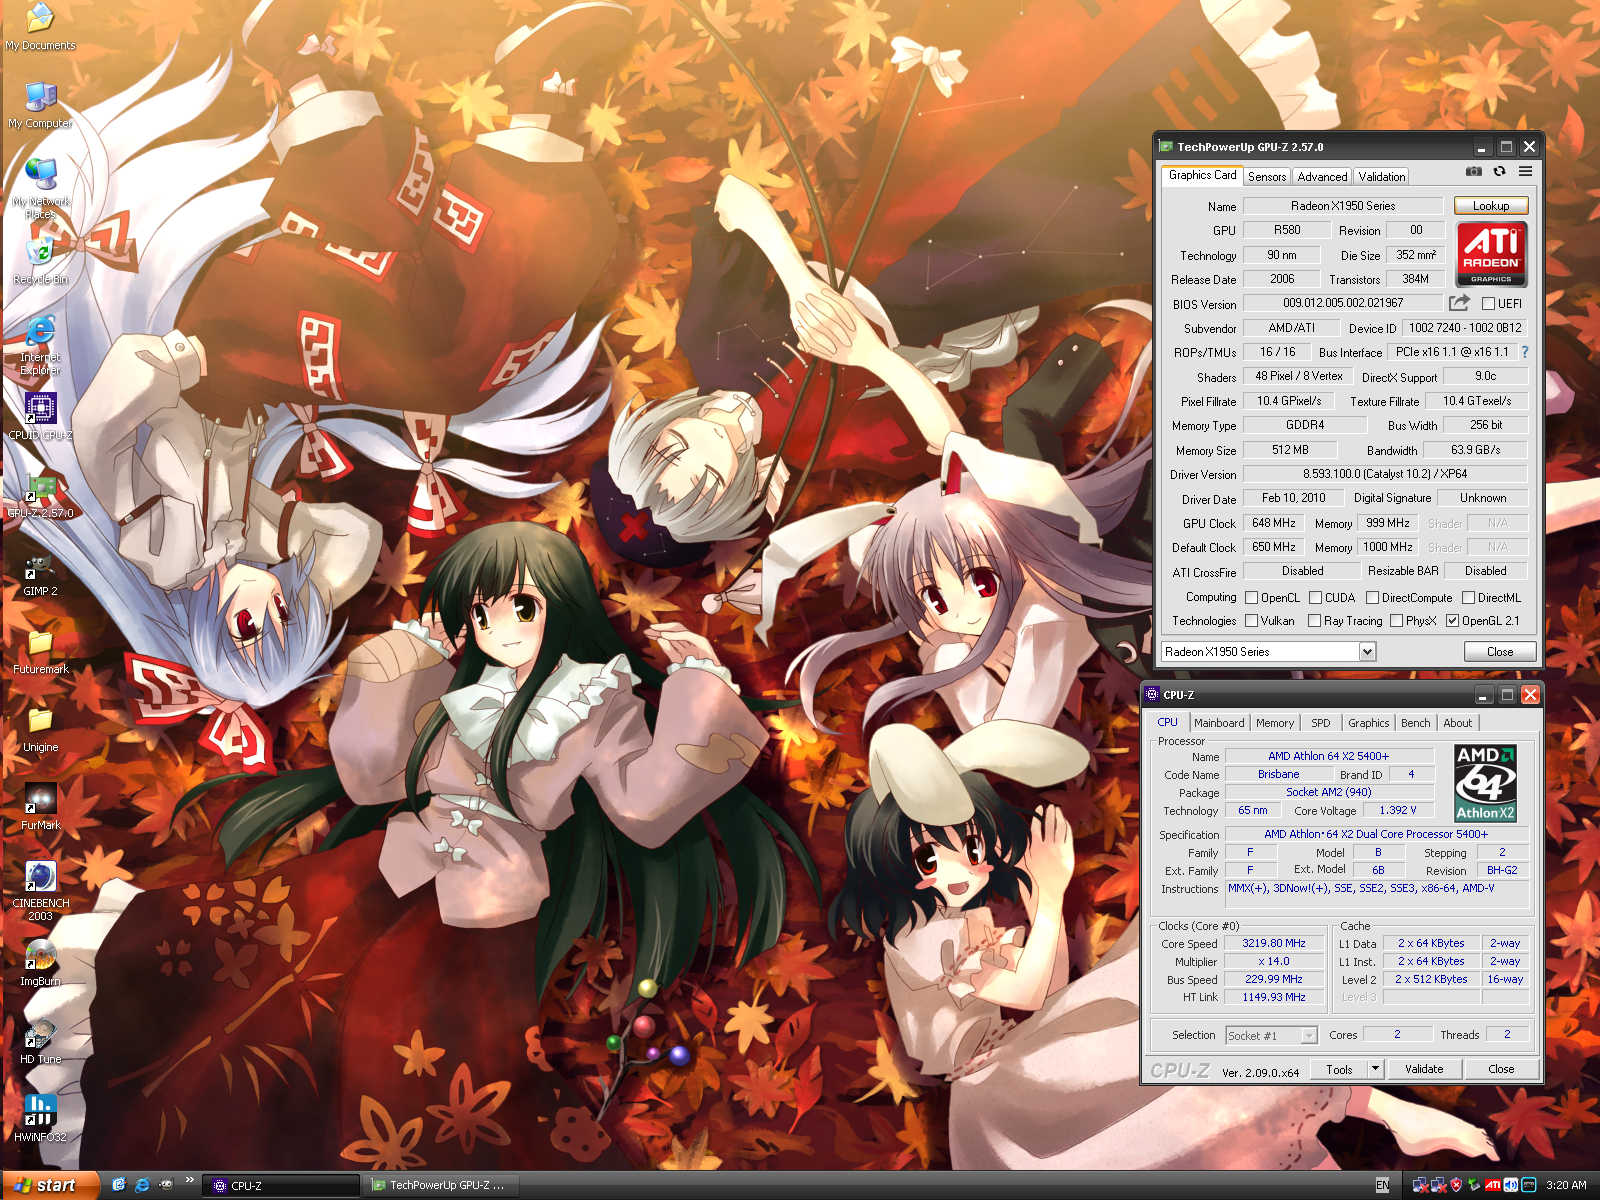Toggle the UEFI checkbox

(1488, 304)
